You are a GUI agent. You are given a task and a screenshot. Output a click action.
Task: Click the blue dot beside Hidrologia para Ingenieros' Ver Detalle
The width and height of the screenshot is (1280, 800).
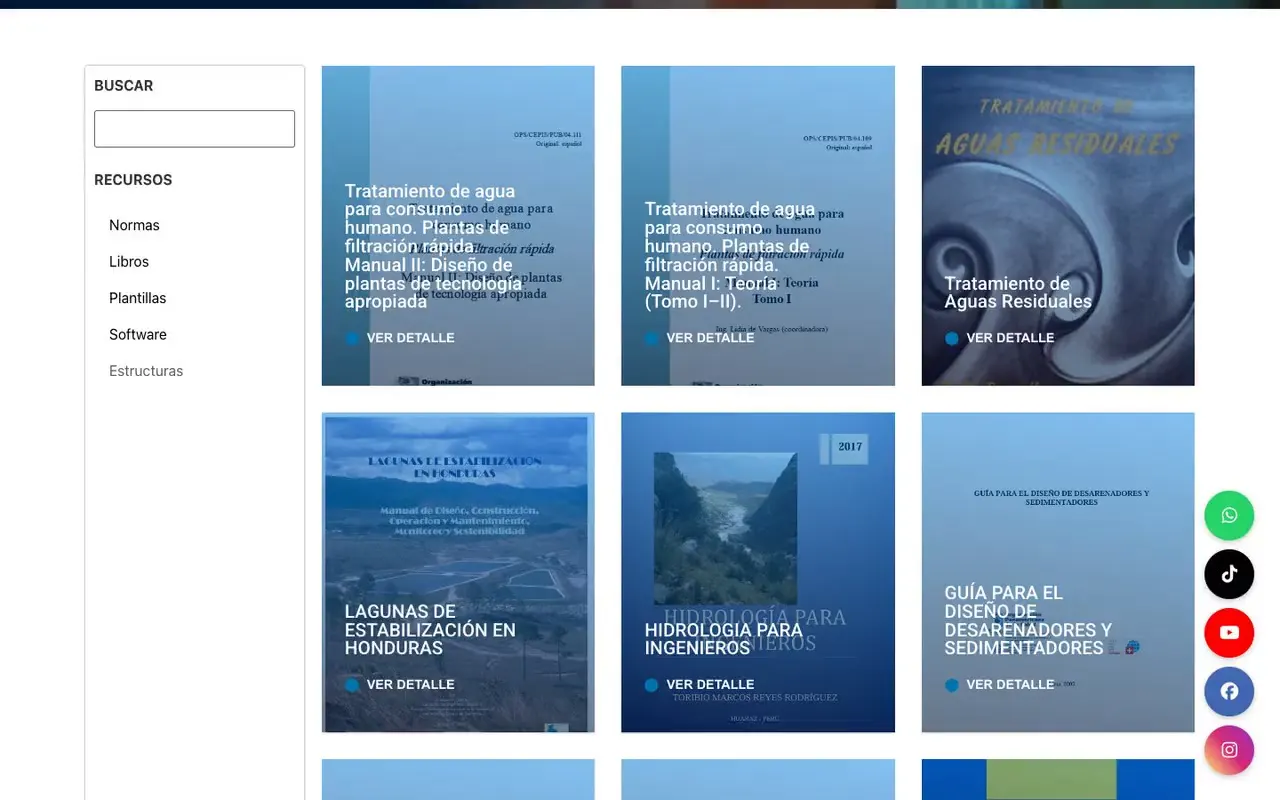[652, 685]
